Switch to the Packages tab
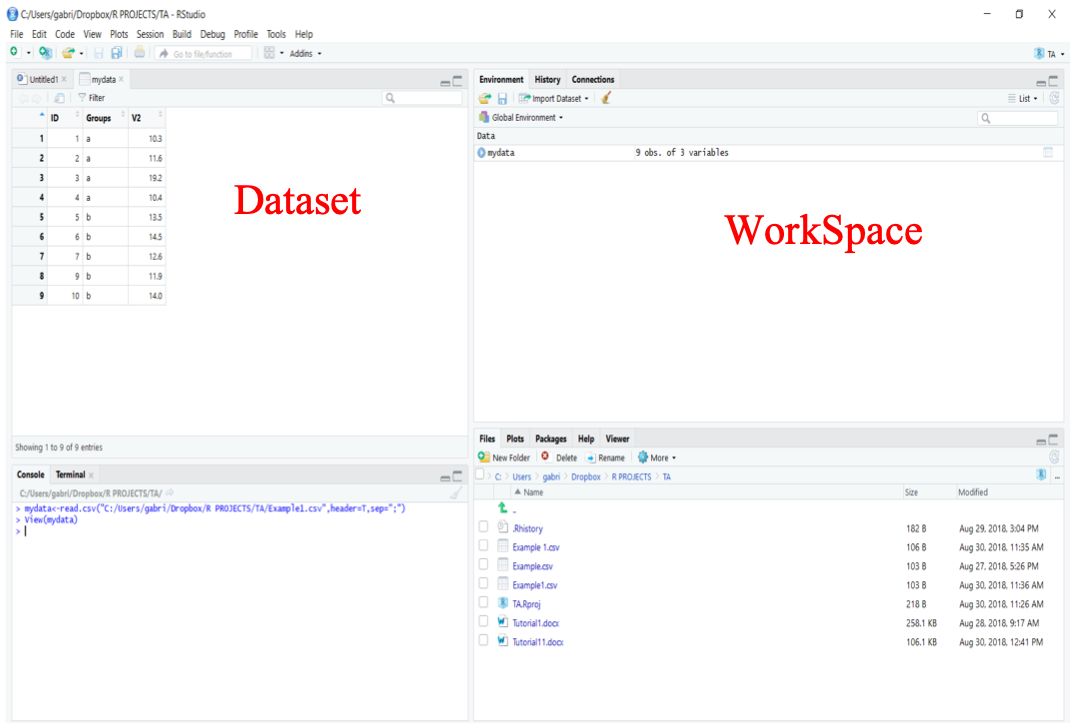This screenshot has width=1080, height=723. (x=550, y=439)
